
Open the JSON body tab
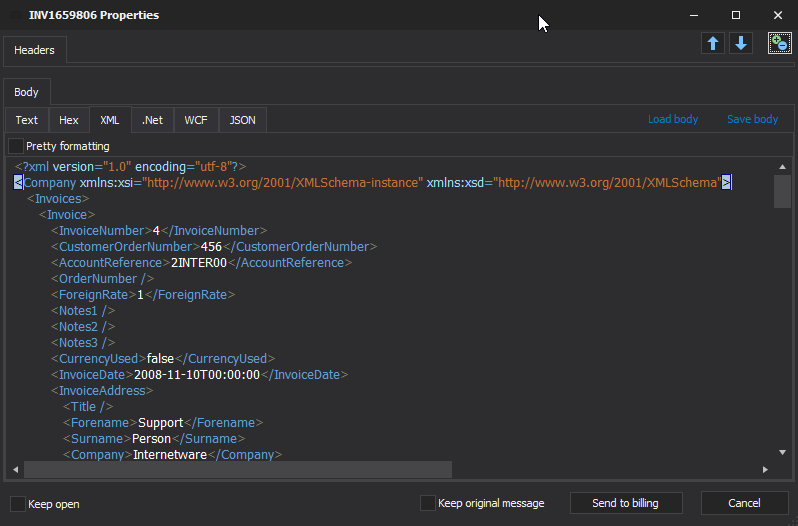242,120
